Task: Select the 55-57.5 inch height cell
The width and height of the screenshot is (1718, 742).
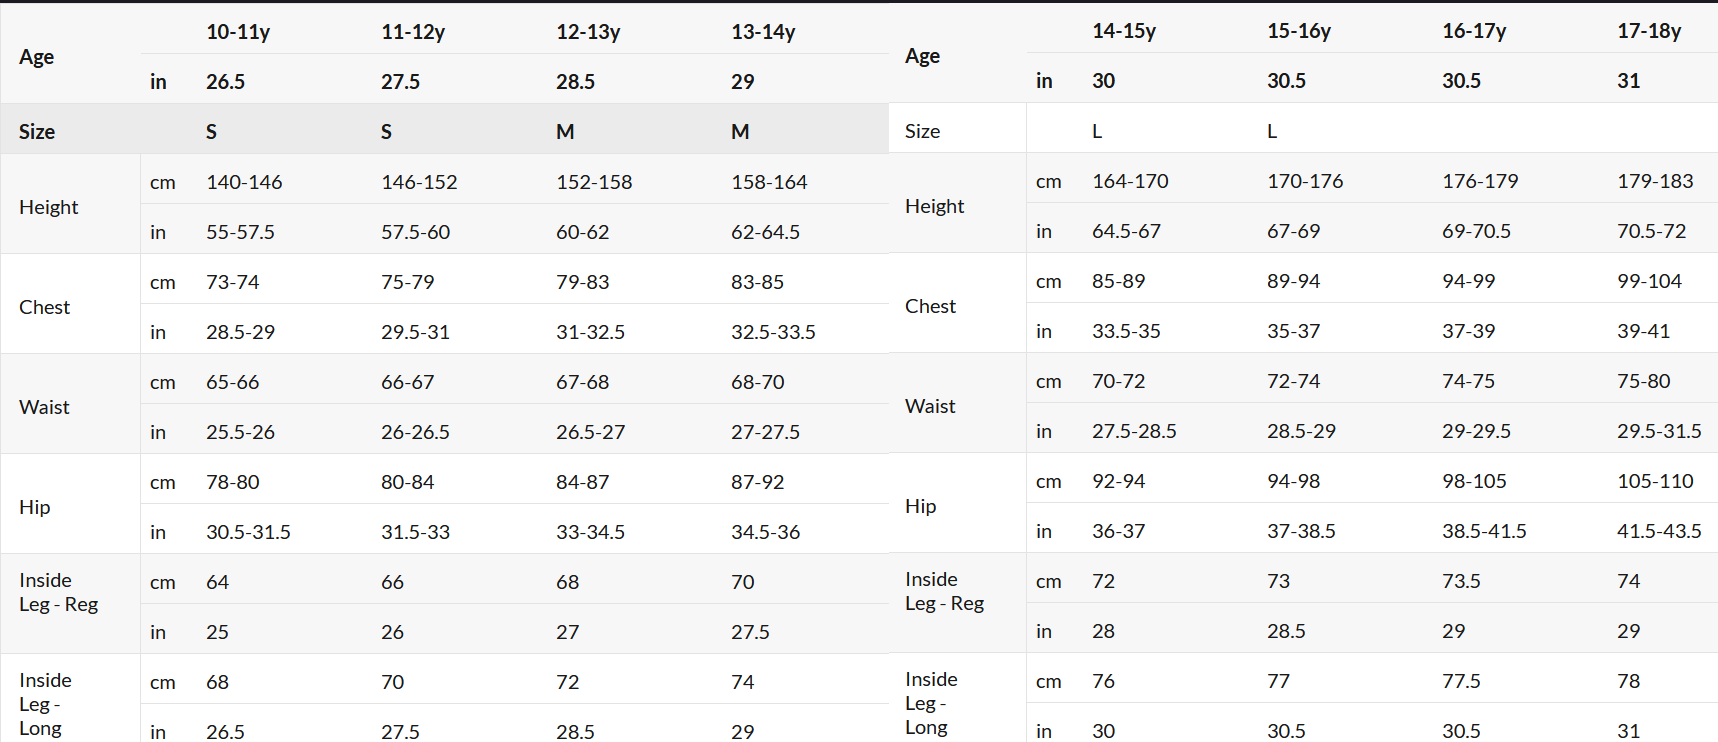Action: click(x=240, y=232)
